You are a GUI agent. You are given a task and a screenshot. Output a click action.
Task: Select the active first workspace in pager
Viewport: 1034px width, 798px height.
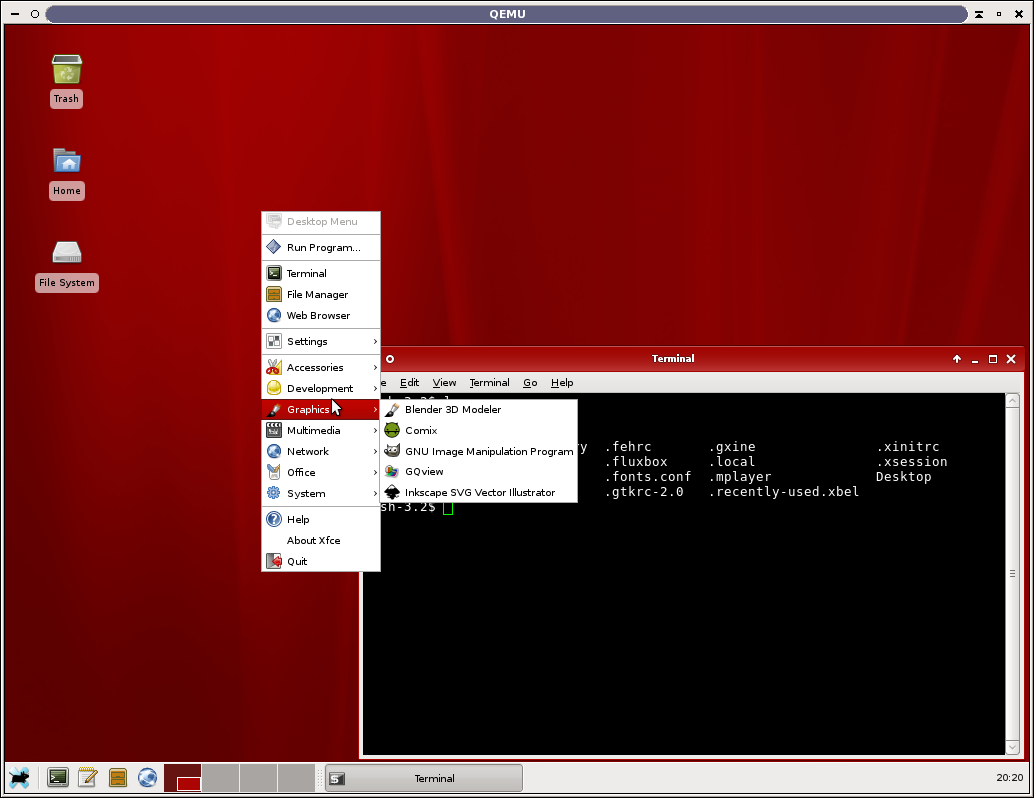point(183,778)
